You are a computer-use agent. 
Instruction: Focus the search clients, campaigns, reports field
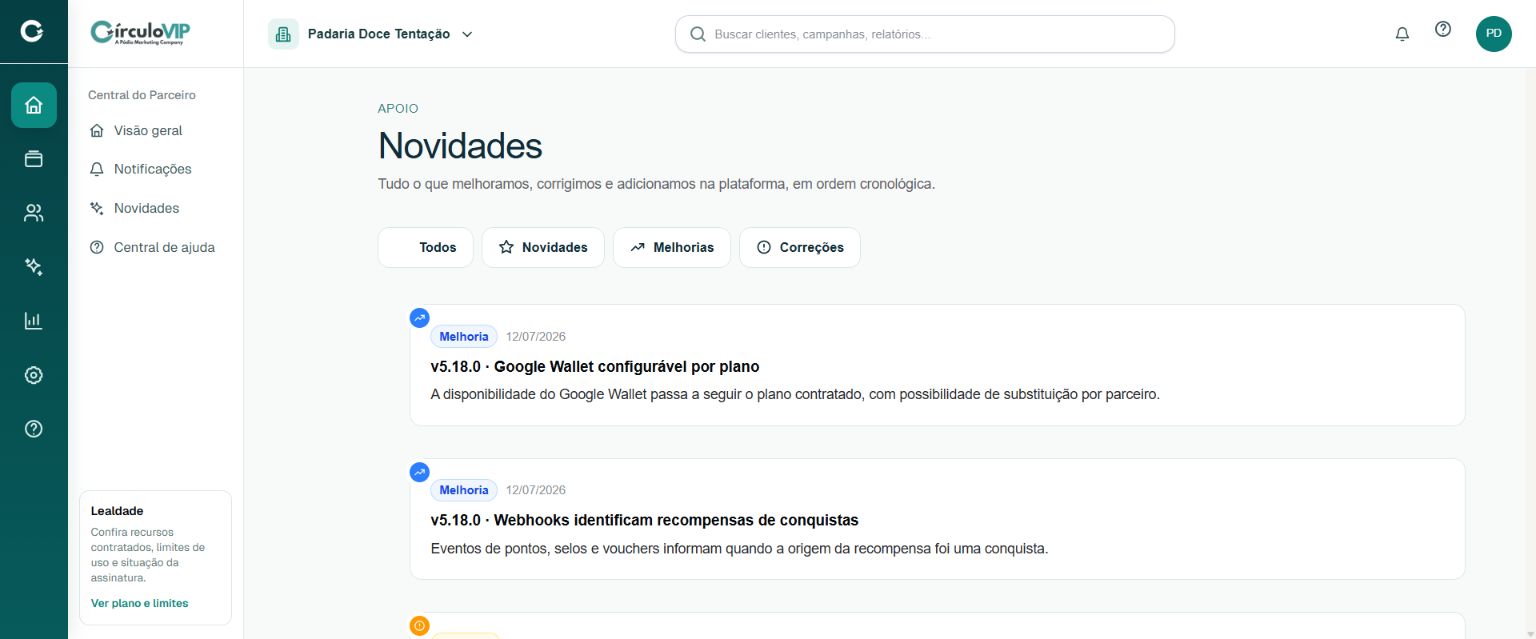pos(925,34)
